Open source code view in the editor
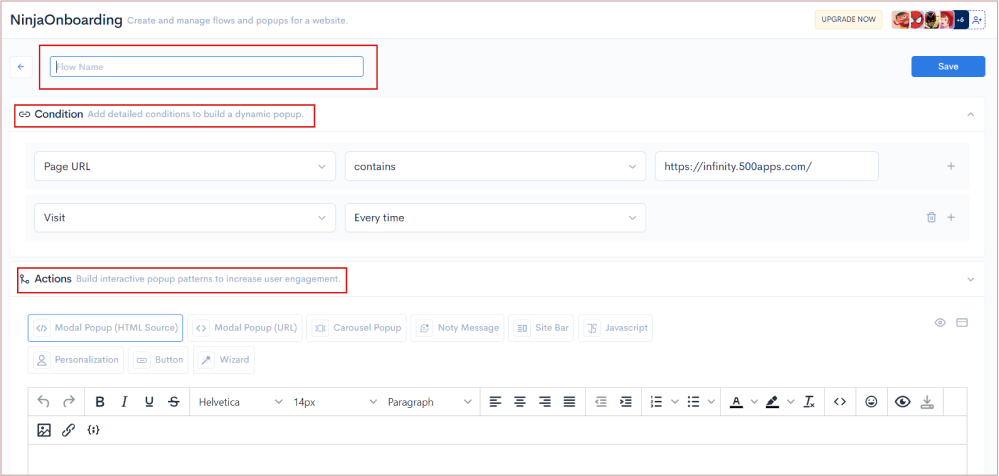 [x=840, y=402]
